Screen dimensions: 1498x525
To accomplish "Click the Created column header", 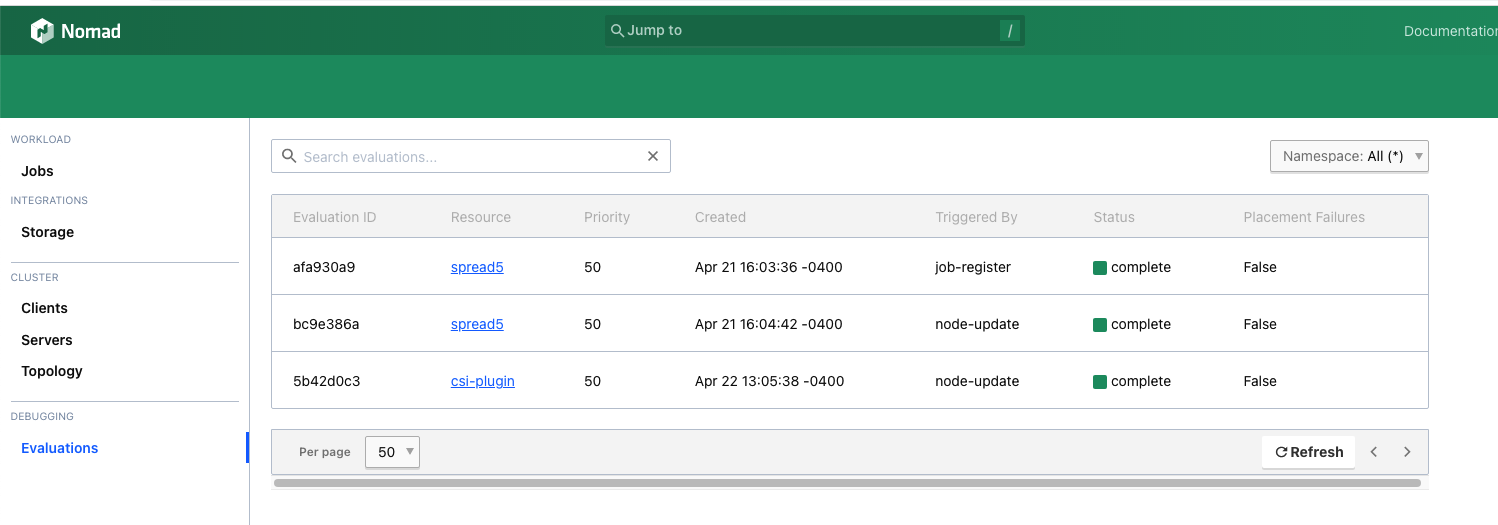I will [720, 217].
